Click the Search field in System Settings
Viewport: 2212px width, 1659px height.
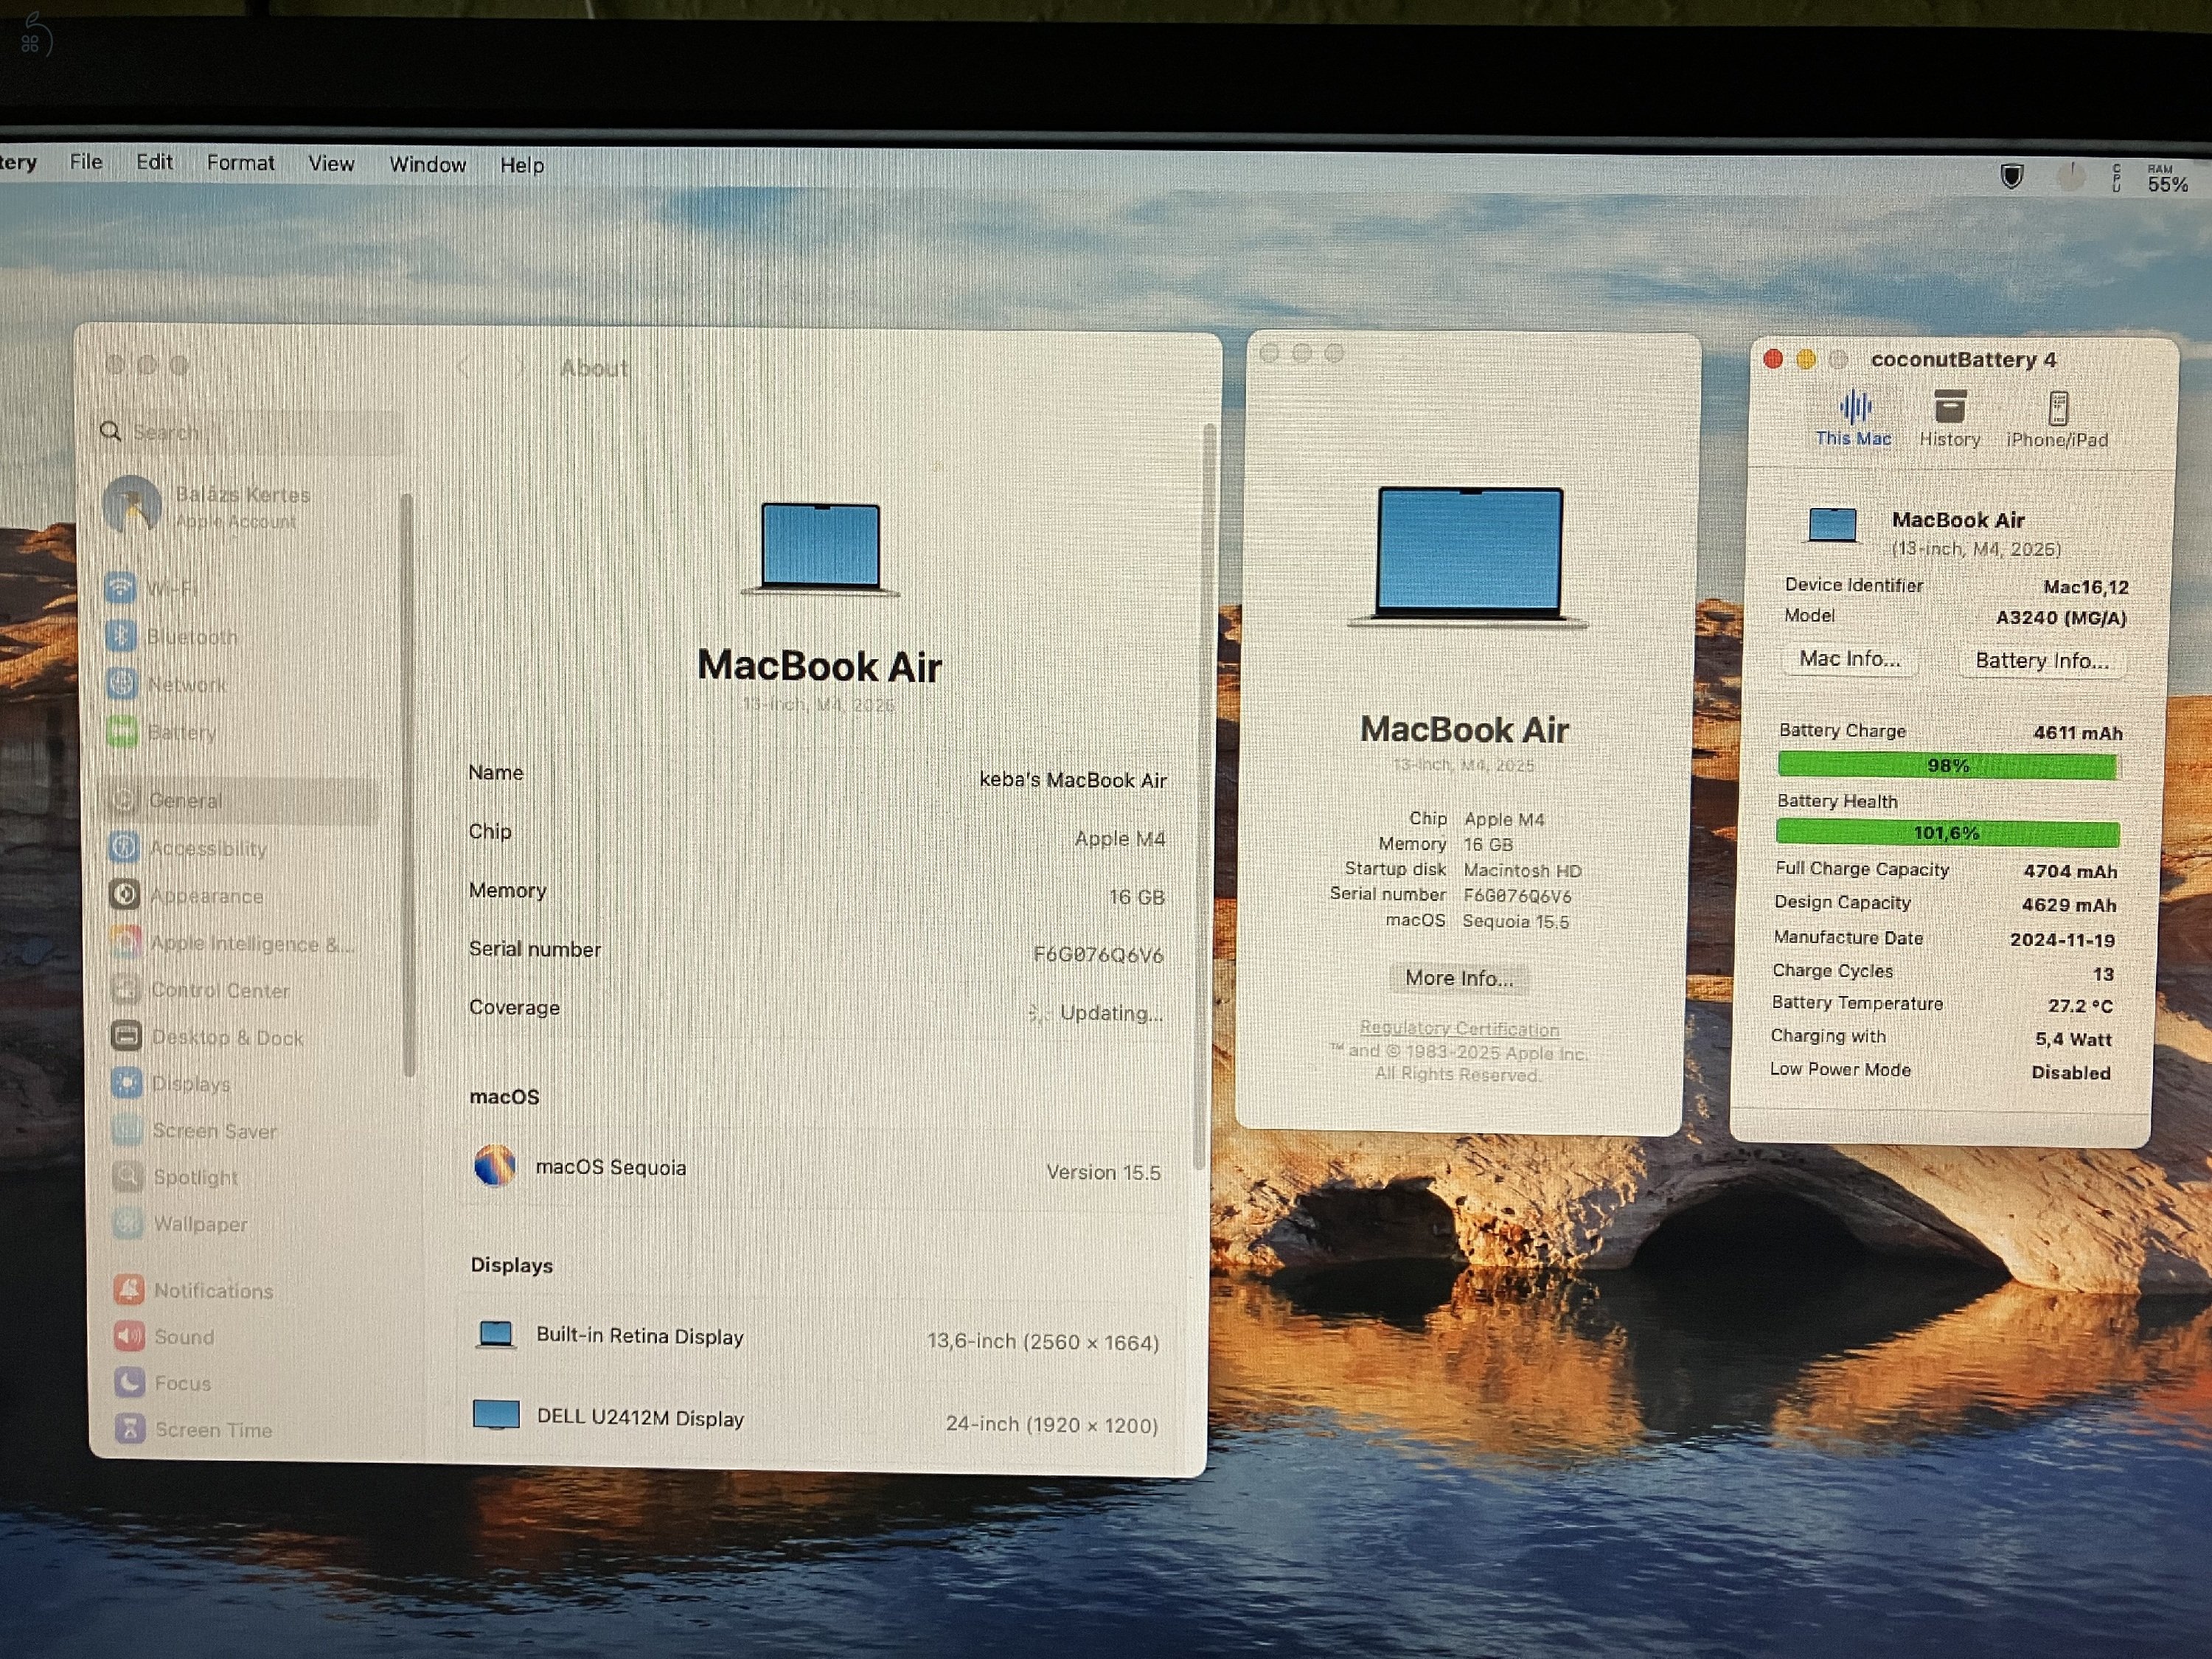point(247,432)
